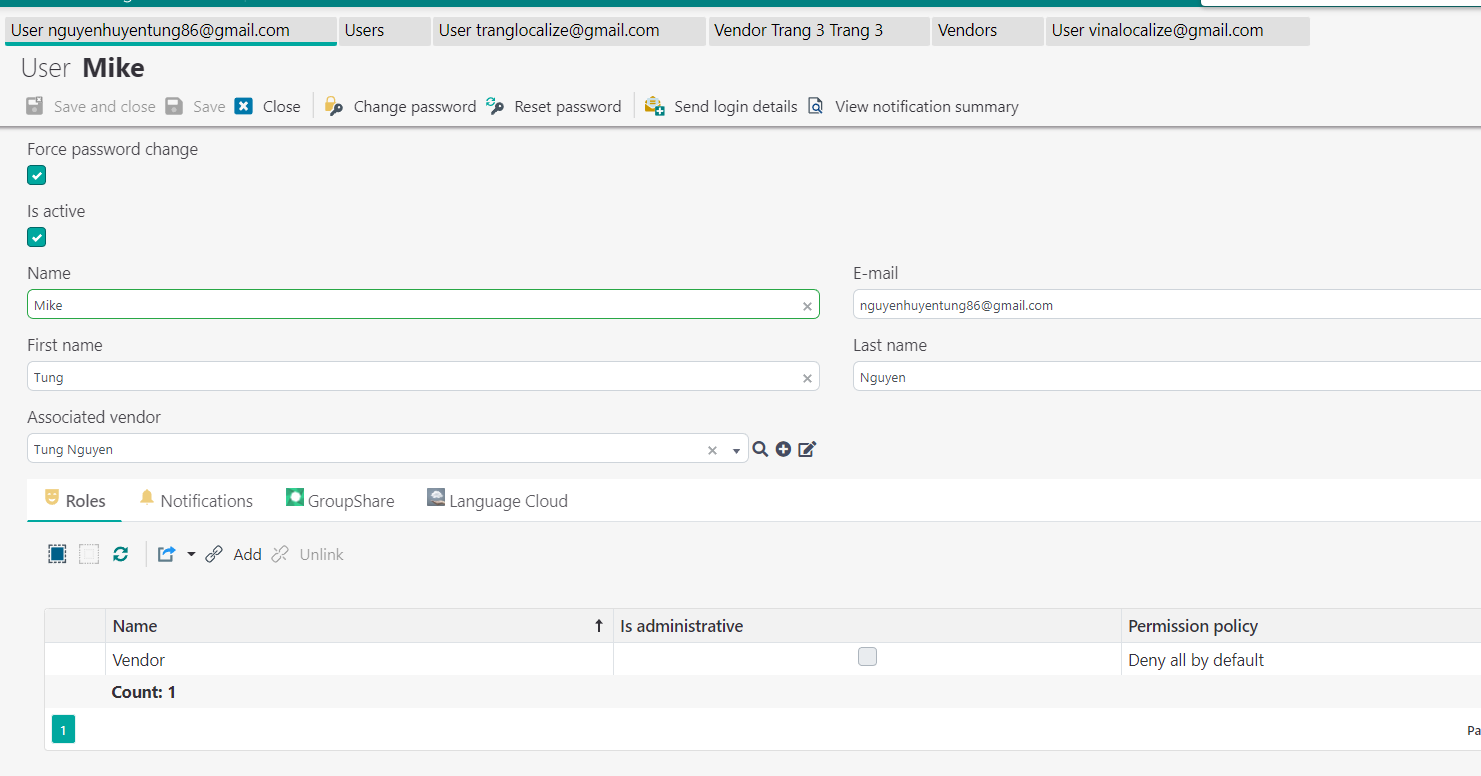The height and width of the screenshot is (776, 1481).
Task: Sort roles by Name column arrow
Action: (599, 626)
